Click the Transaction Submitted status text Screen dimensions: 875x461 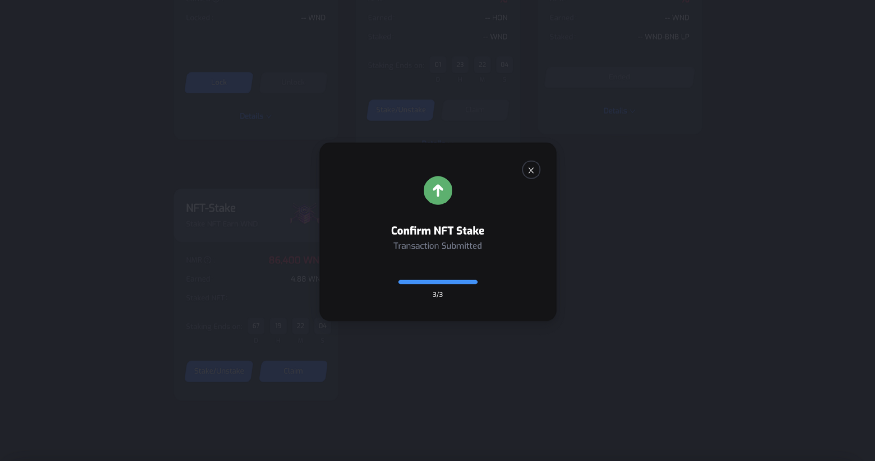pyautogui.click(x=438, y=246)
